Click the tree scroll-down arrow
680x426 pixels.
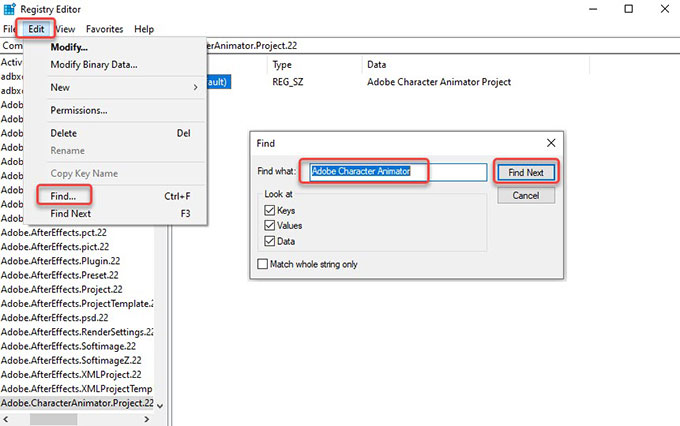pos(160,406)
